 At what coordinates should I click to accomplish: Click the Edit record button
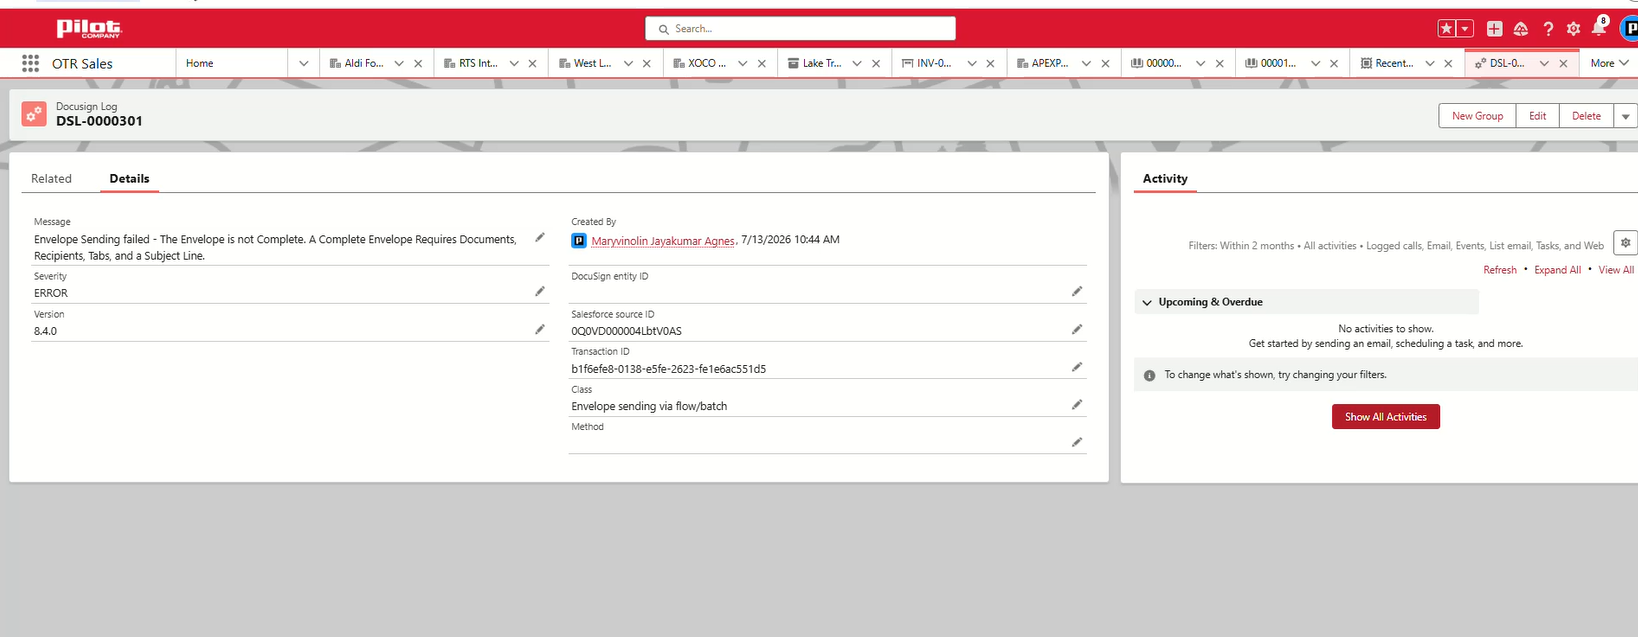pos(1537,116)
